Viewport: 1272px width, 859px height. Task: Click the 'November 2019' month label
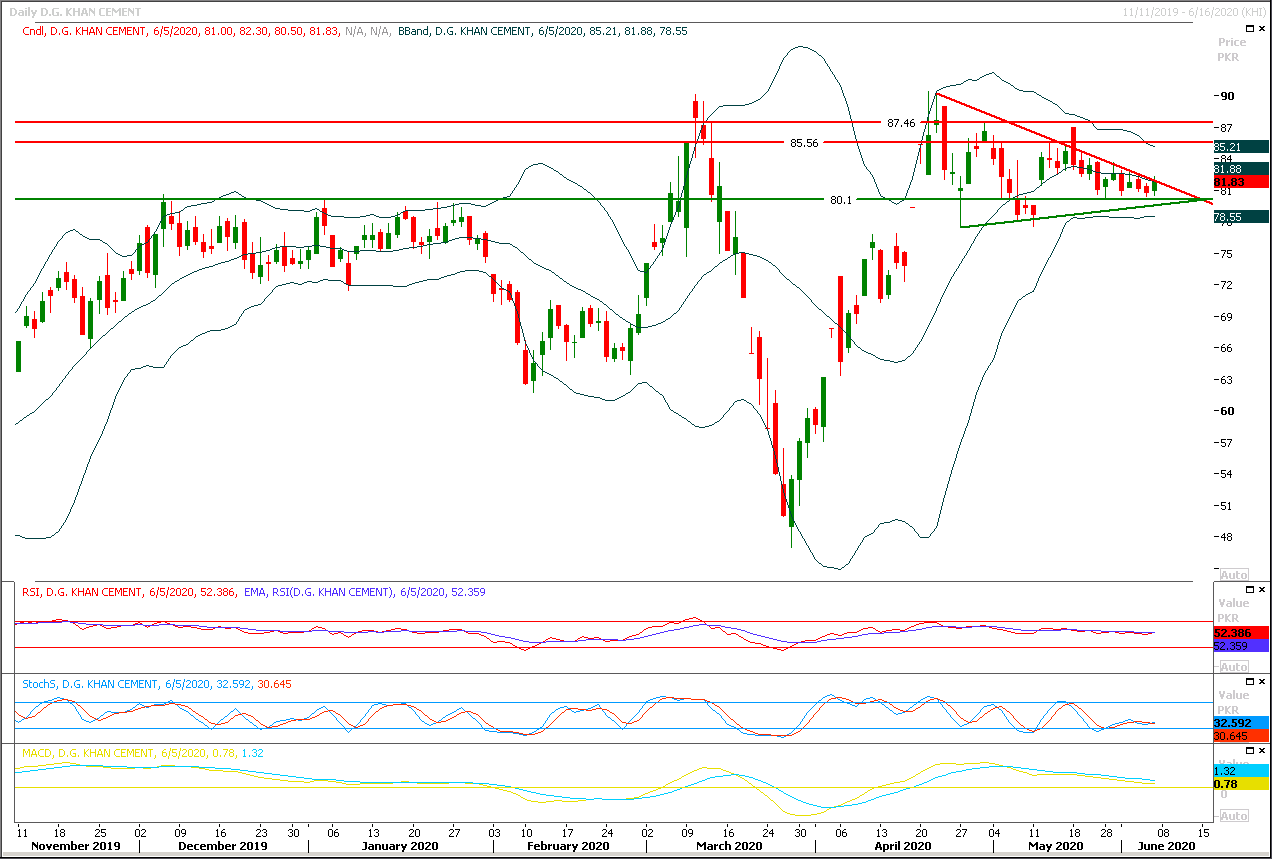pyautogui.click(x=77, y=846)
